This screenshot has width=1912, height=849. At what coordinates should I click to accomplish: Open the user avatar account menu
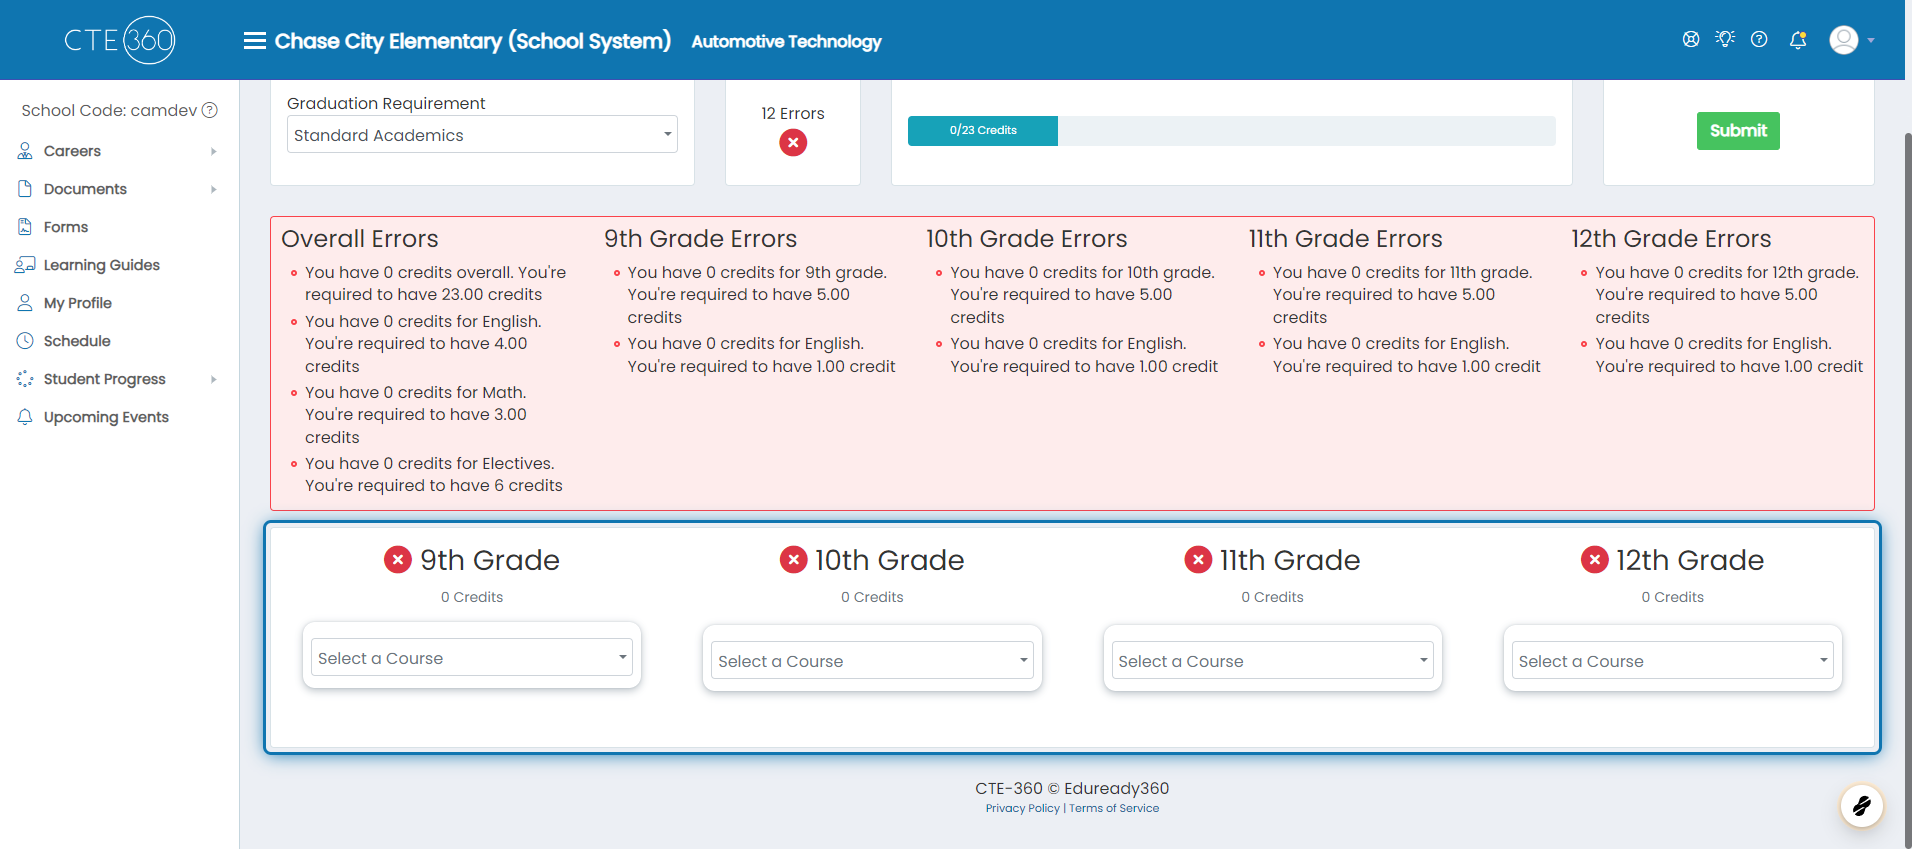point(1852,40)
